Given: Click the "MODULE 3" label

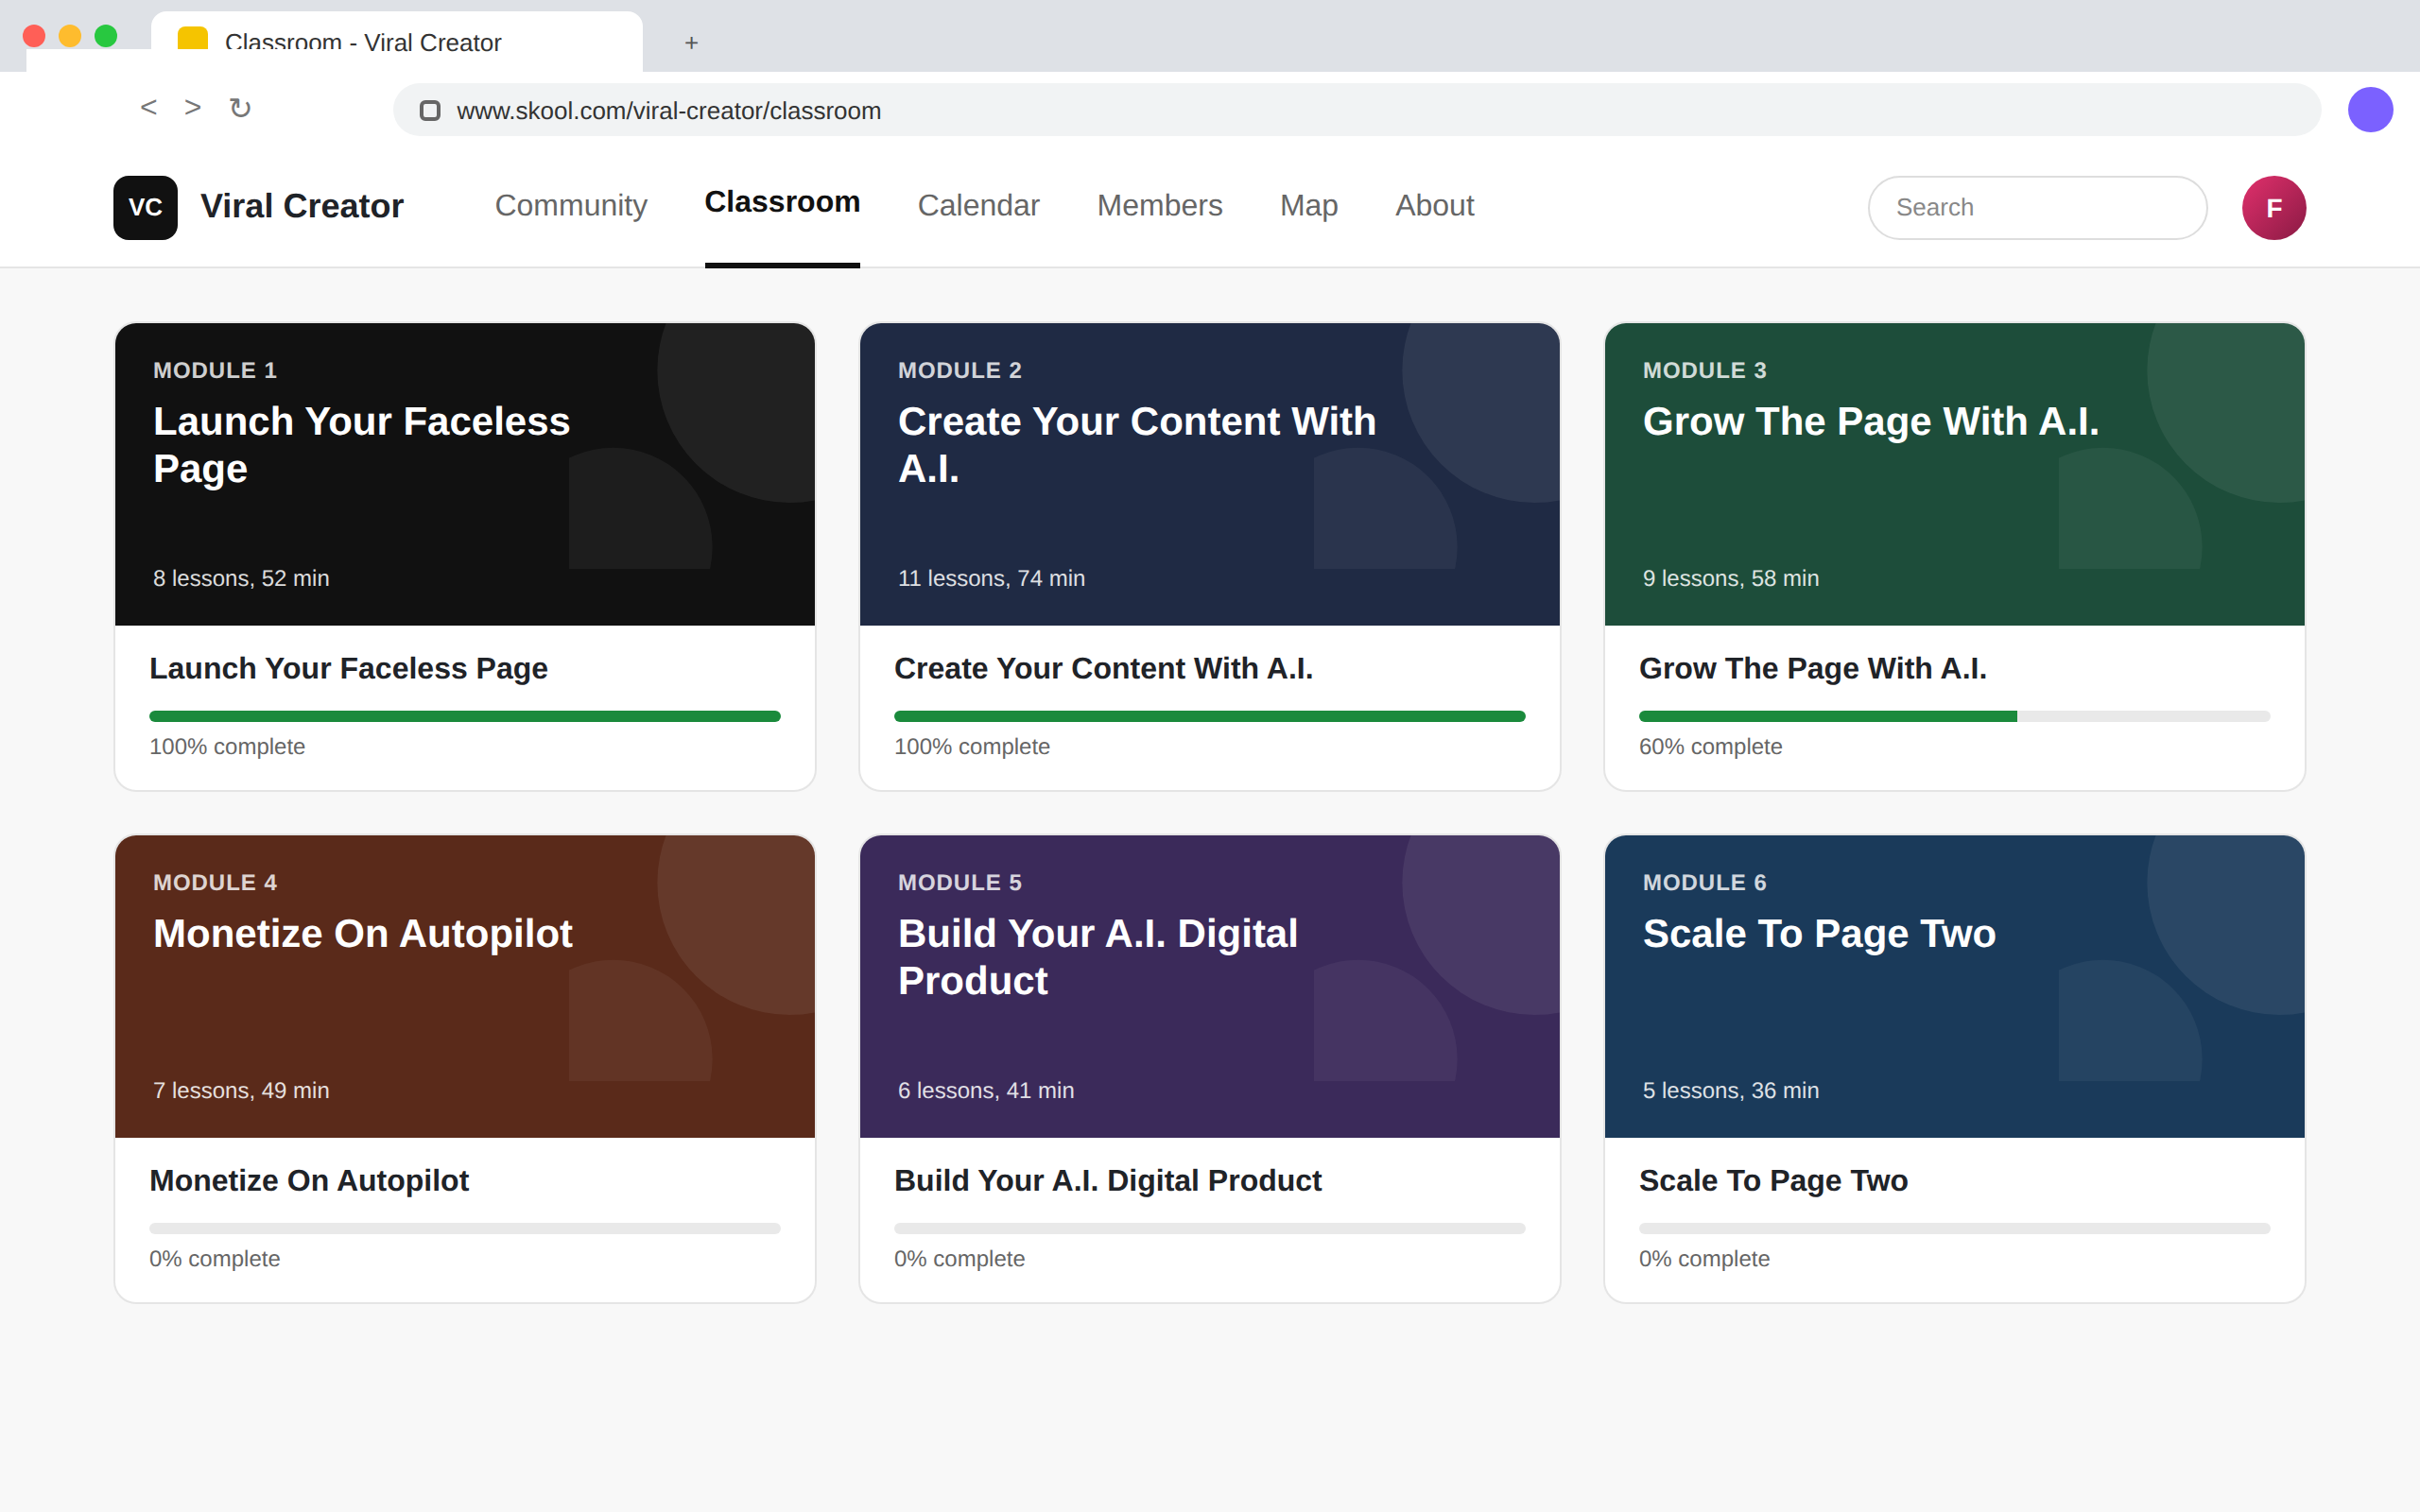Looking at the screenshot, I should (1704, 370).
